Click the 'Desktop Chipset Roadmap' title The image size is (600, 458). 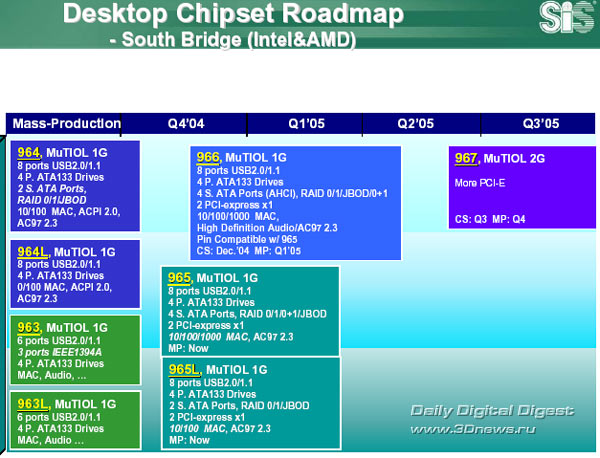coord(233,14)
